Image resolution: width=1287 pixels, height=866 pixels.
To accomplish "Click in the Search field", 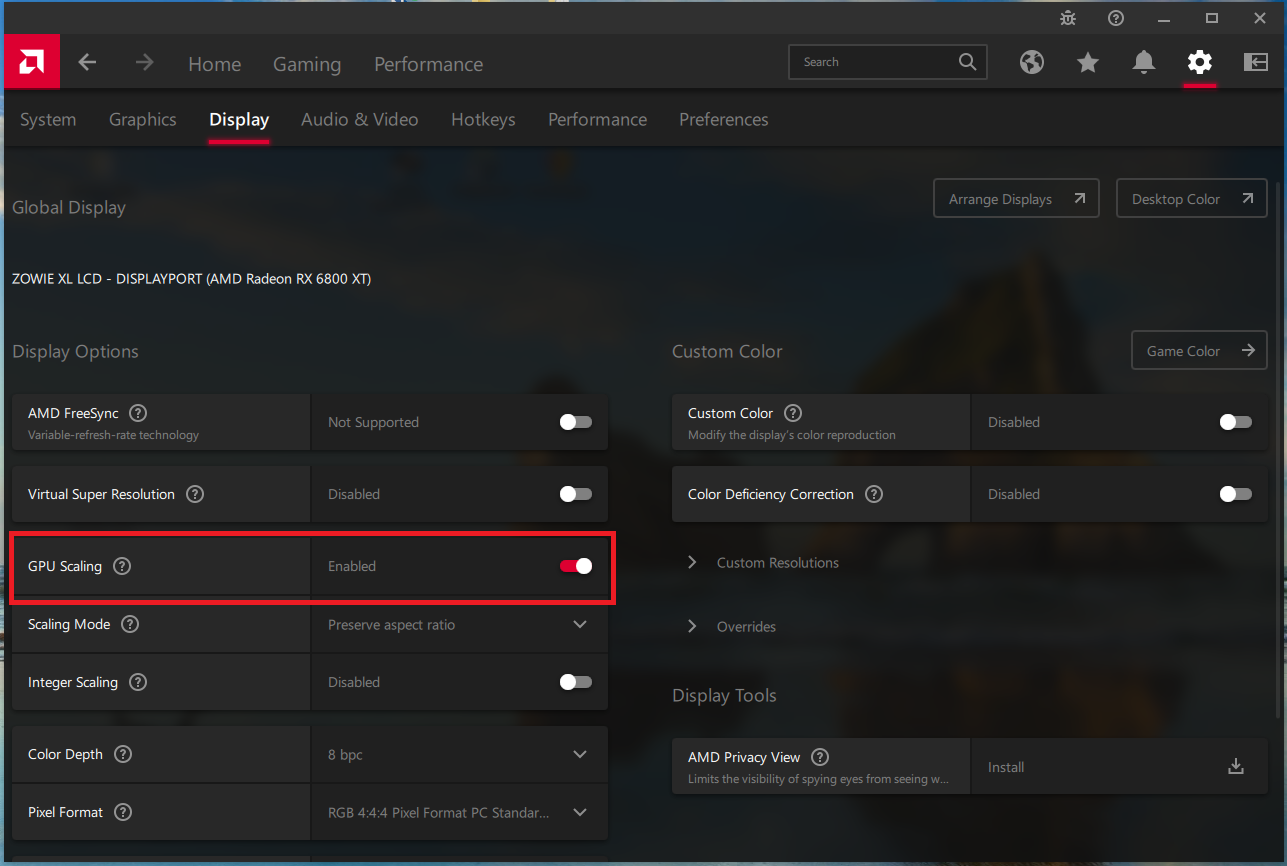I will 875,62.
